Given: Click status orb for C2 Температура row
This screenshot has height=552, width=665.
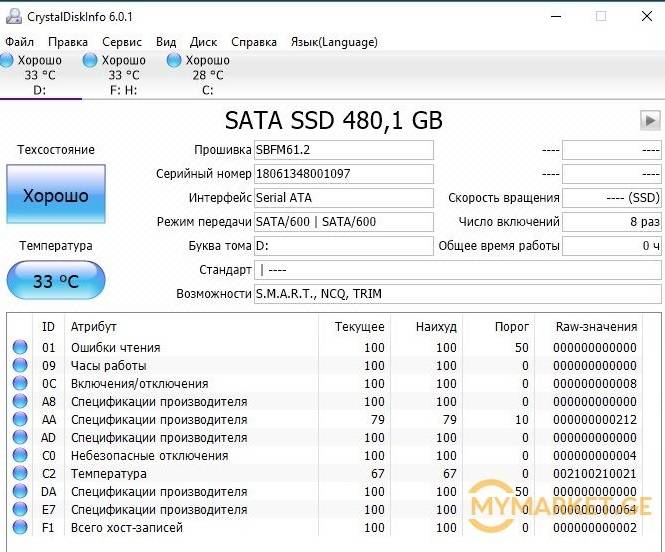Looking at the screenshot, I should pyautogui.click(x=20, y=473).
